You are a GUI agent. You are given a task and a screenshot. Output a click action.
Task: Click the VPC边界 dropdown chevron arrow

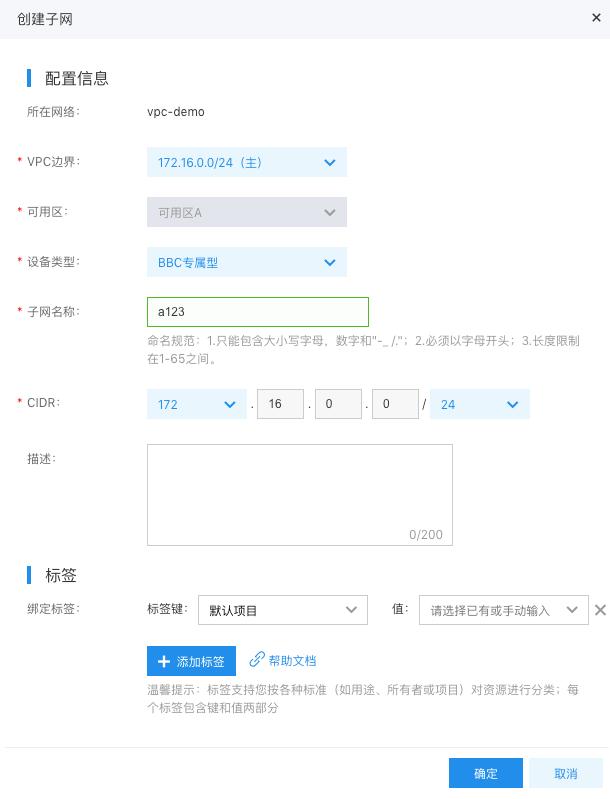pos(330,163)
